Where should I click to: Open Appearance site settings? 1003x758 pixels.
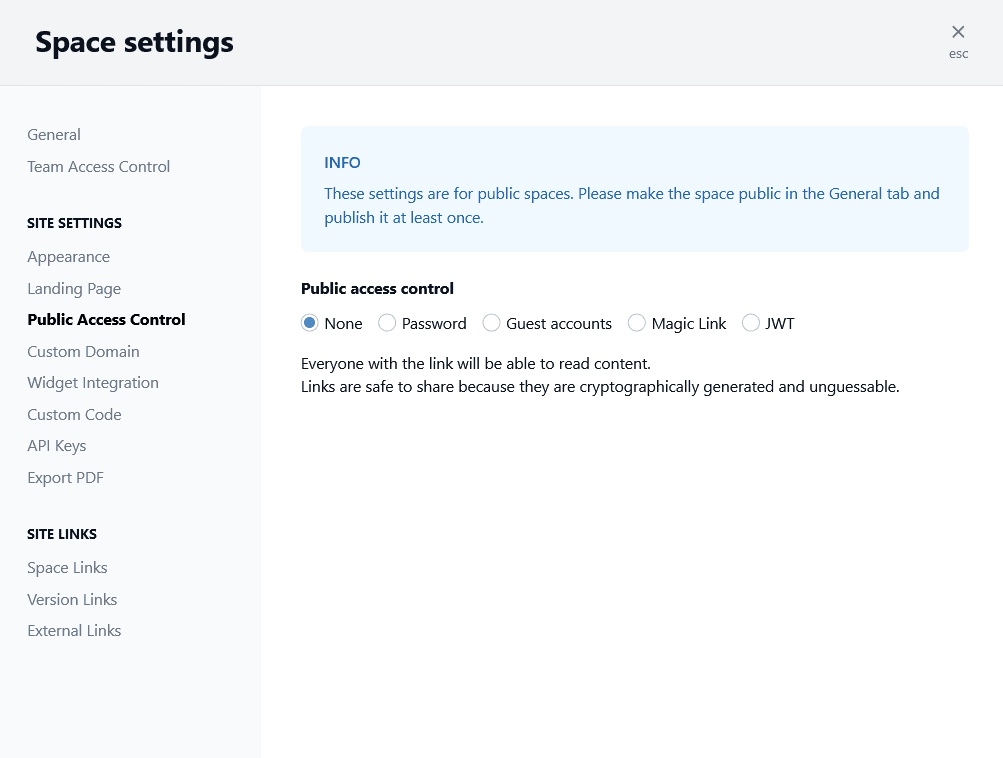(x=68, y=257)
